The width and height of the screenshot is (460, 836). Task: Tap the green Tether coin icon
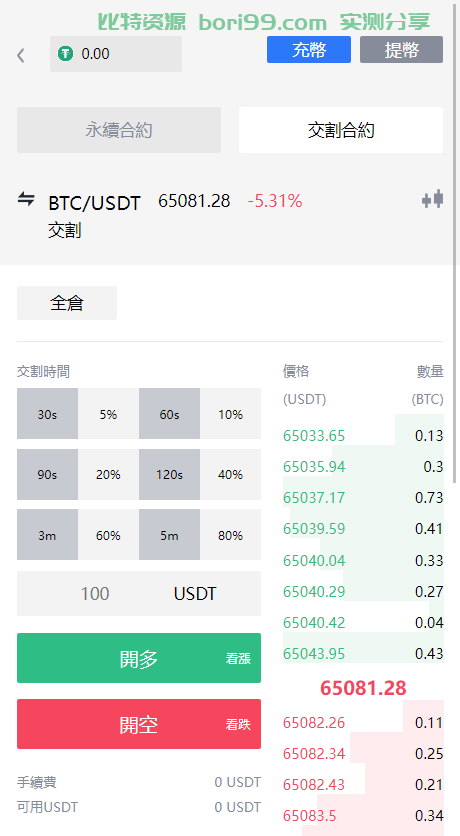point(66,53)
